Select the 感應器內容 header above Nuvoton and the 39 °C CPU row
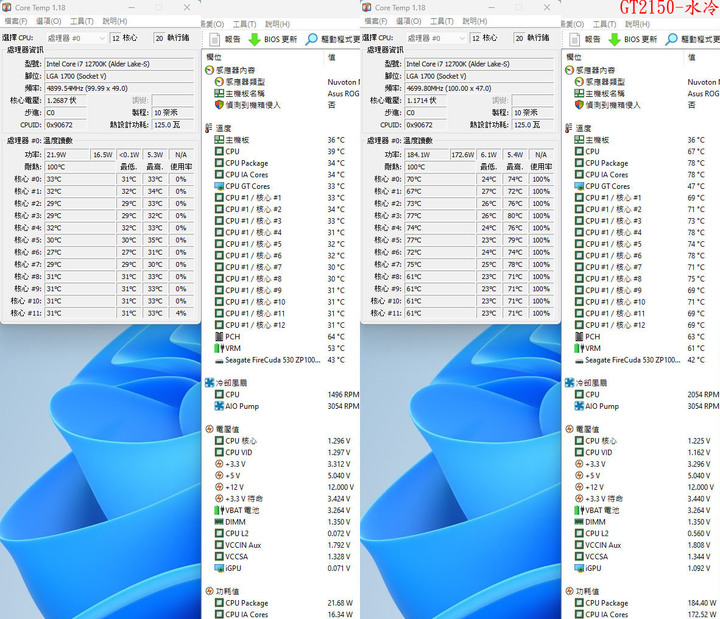The width and height of the screenshot is (720, 619). pyautogui.click(x=230, y=70)
